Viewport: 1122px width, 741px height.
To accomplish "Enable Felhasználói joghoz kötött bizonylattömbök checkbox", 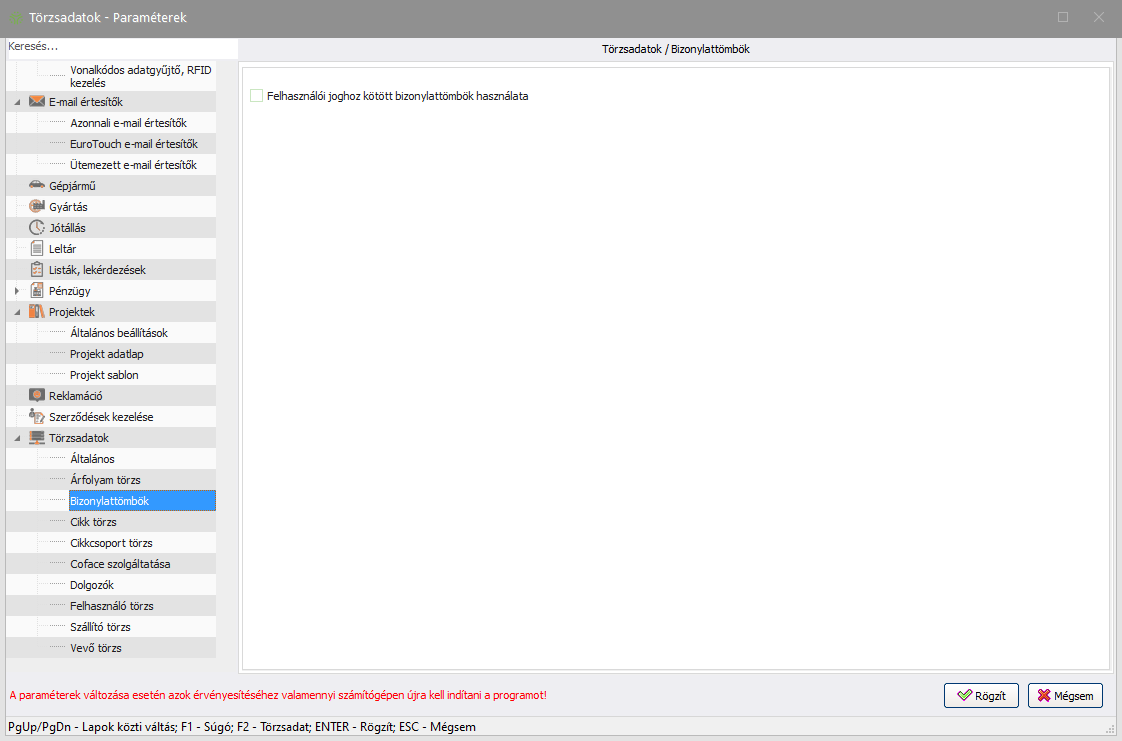I will click(257, 96).
